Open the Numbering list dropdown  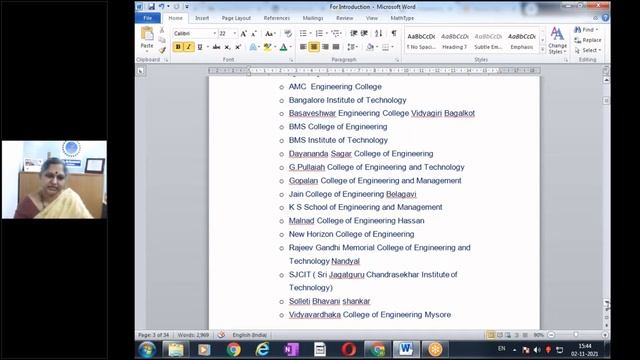327,33
